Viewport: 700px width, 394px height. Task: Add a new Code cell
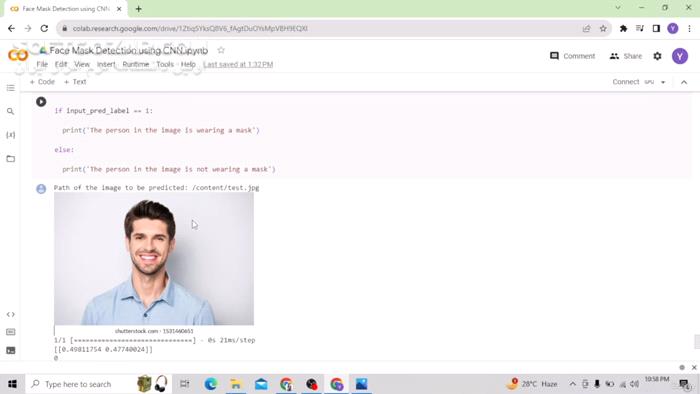click(x=42, y=82)
